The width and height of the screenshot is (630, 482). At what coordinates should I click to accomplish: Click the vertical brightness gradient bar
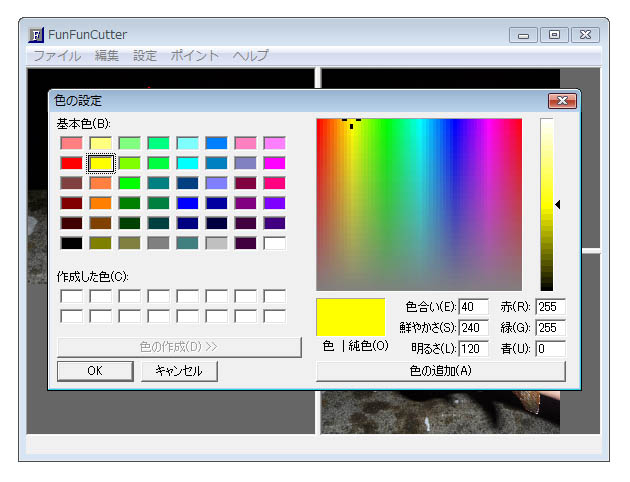(547, 204)
